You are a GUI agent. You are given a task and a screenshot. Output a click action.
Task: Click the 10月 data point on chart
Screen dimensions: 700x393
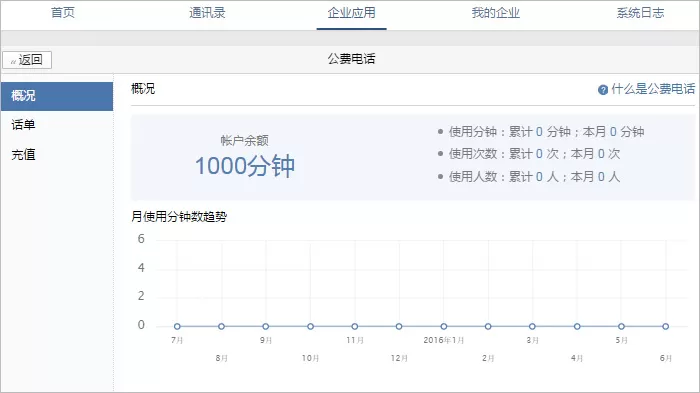tap(310, 326)
